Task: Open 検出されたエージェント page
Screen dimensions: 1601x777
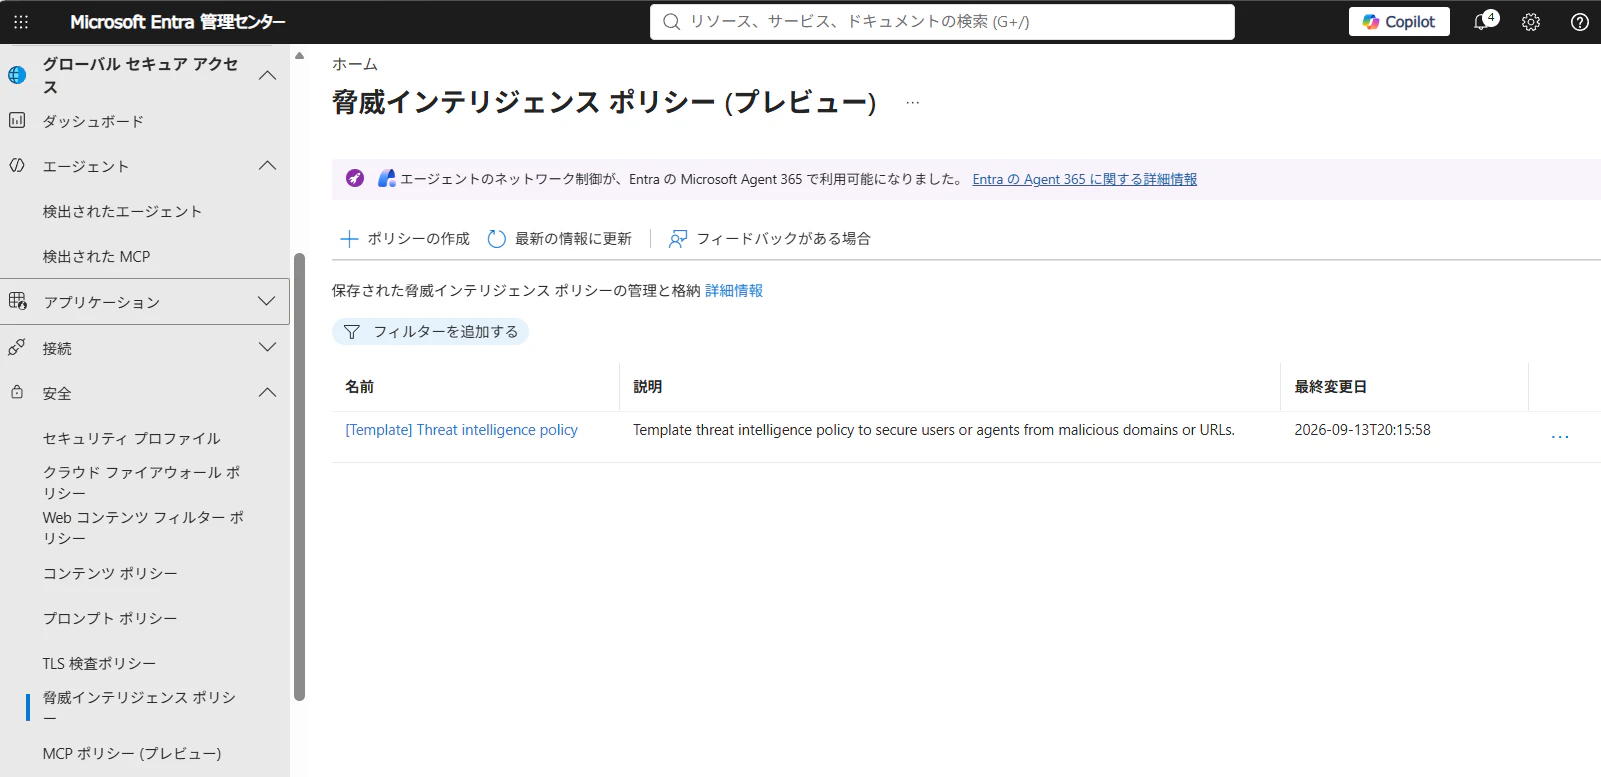Action: click(122, 211)
